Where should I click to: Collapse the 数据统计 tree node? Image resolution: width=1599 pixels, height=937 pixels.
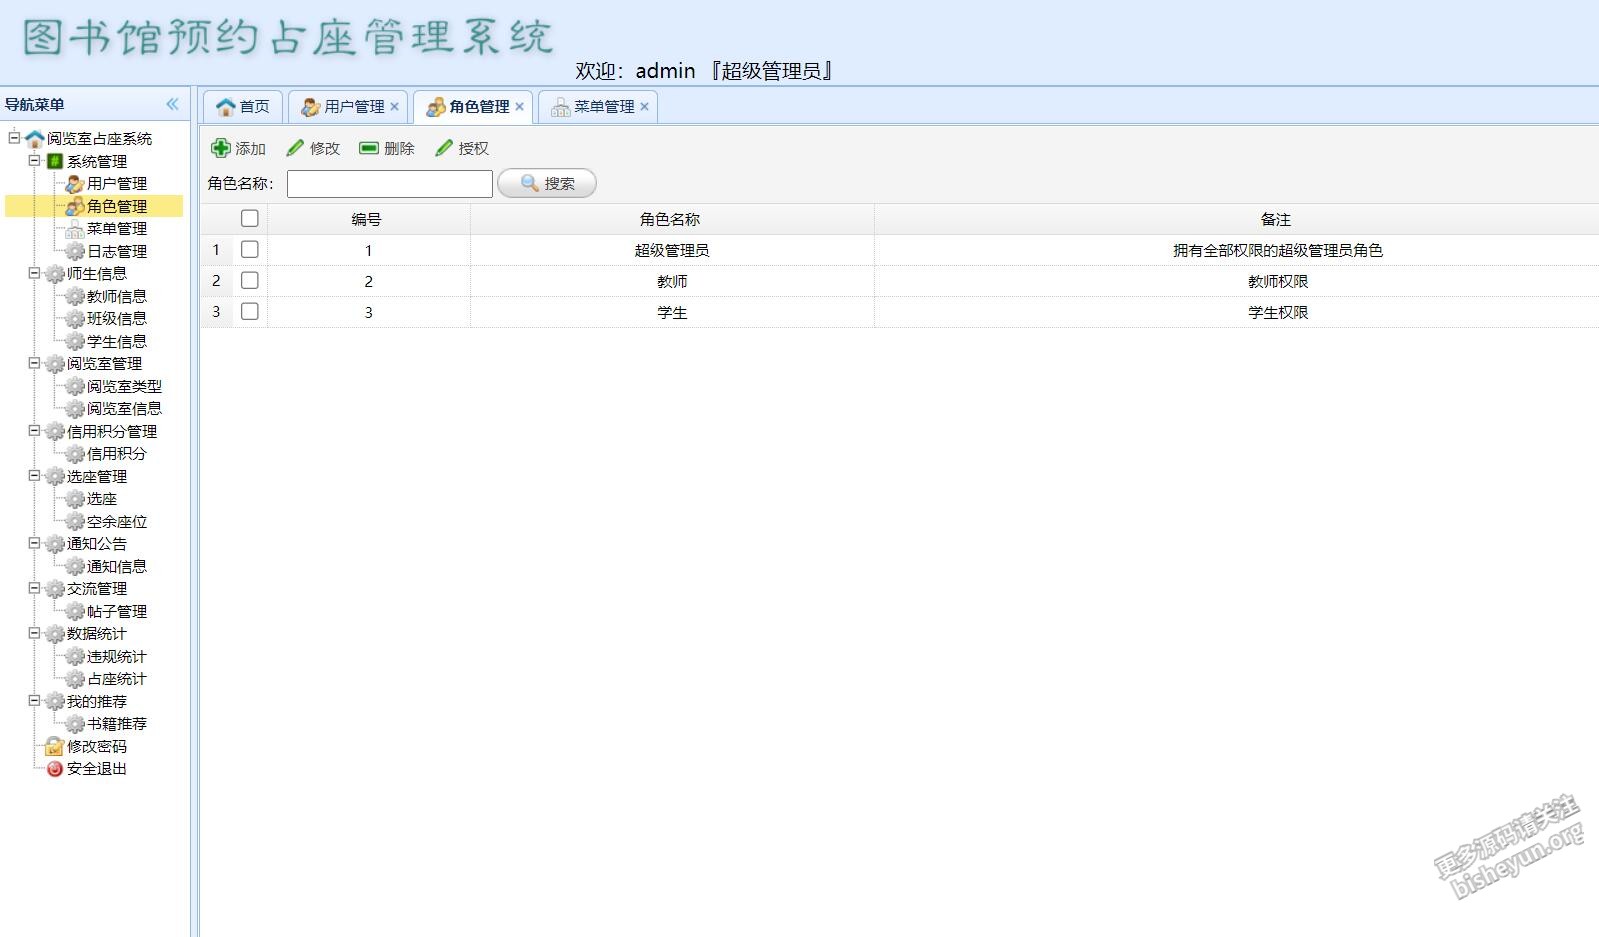(x=34, y=633)
